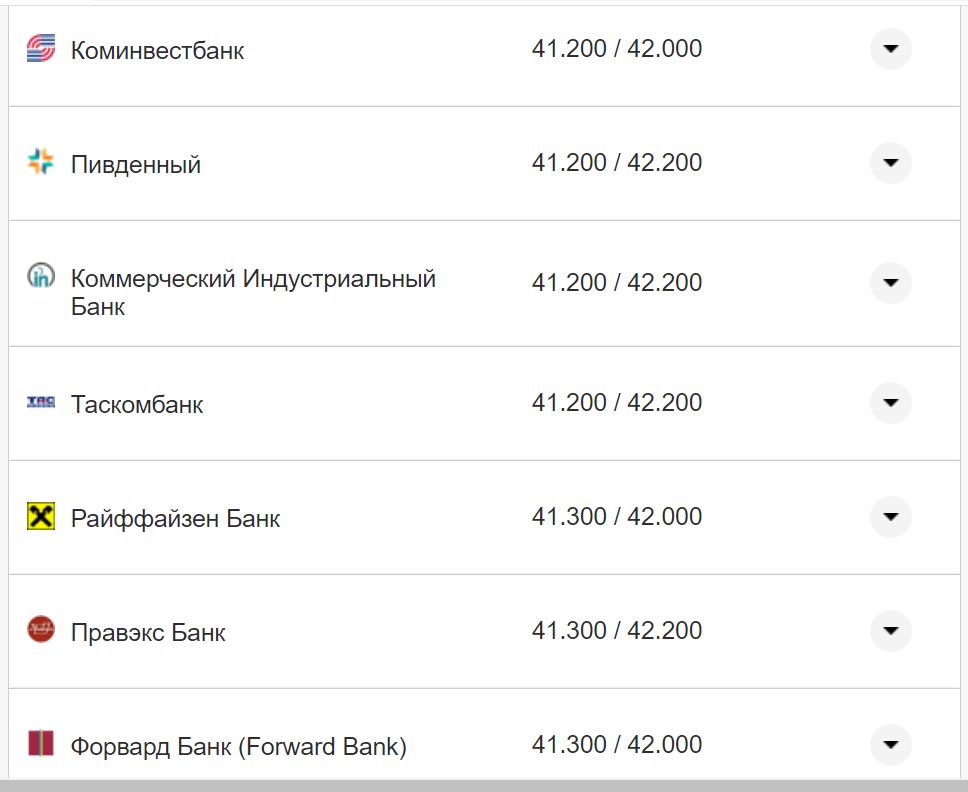Click the Таскомбанк TAC logo icon
Screen dimensions: 968x792
39,402
